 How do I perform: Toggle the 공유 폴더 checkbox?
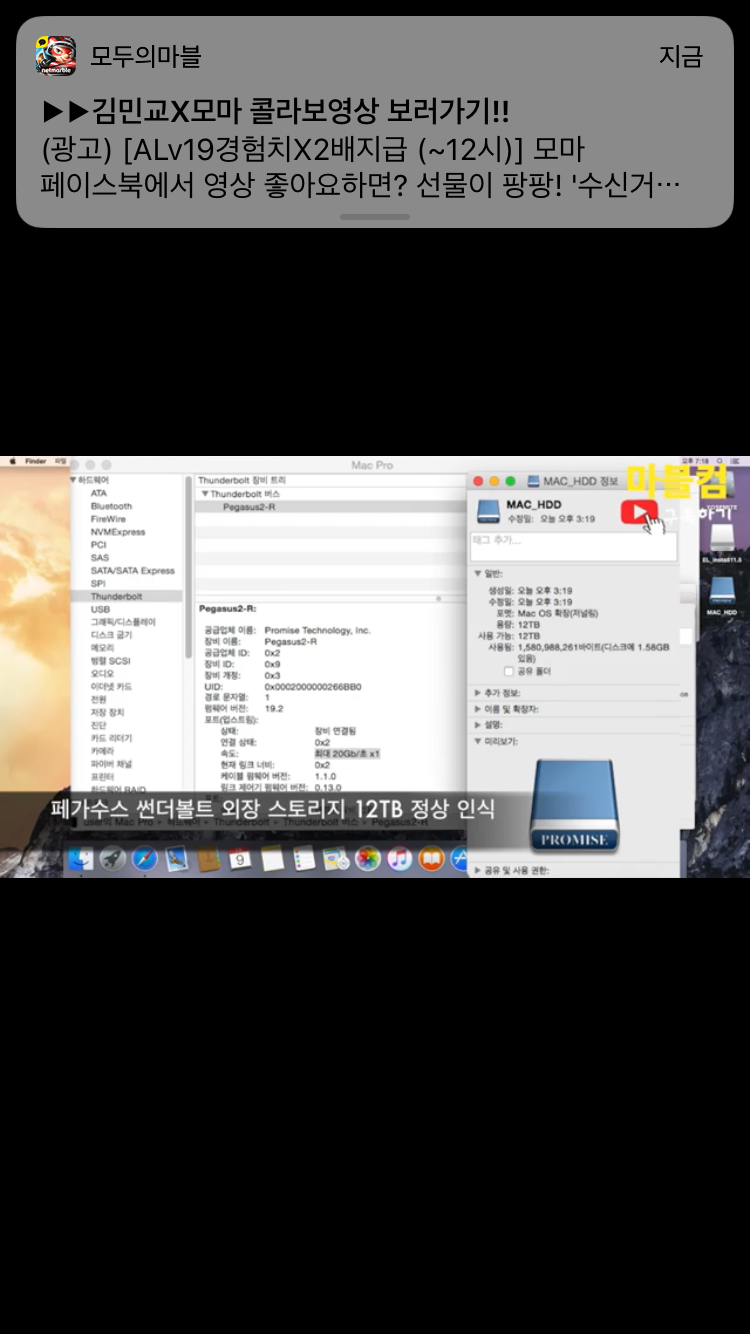pos(509,672)
